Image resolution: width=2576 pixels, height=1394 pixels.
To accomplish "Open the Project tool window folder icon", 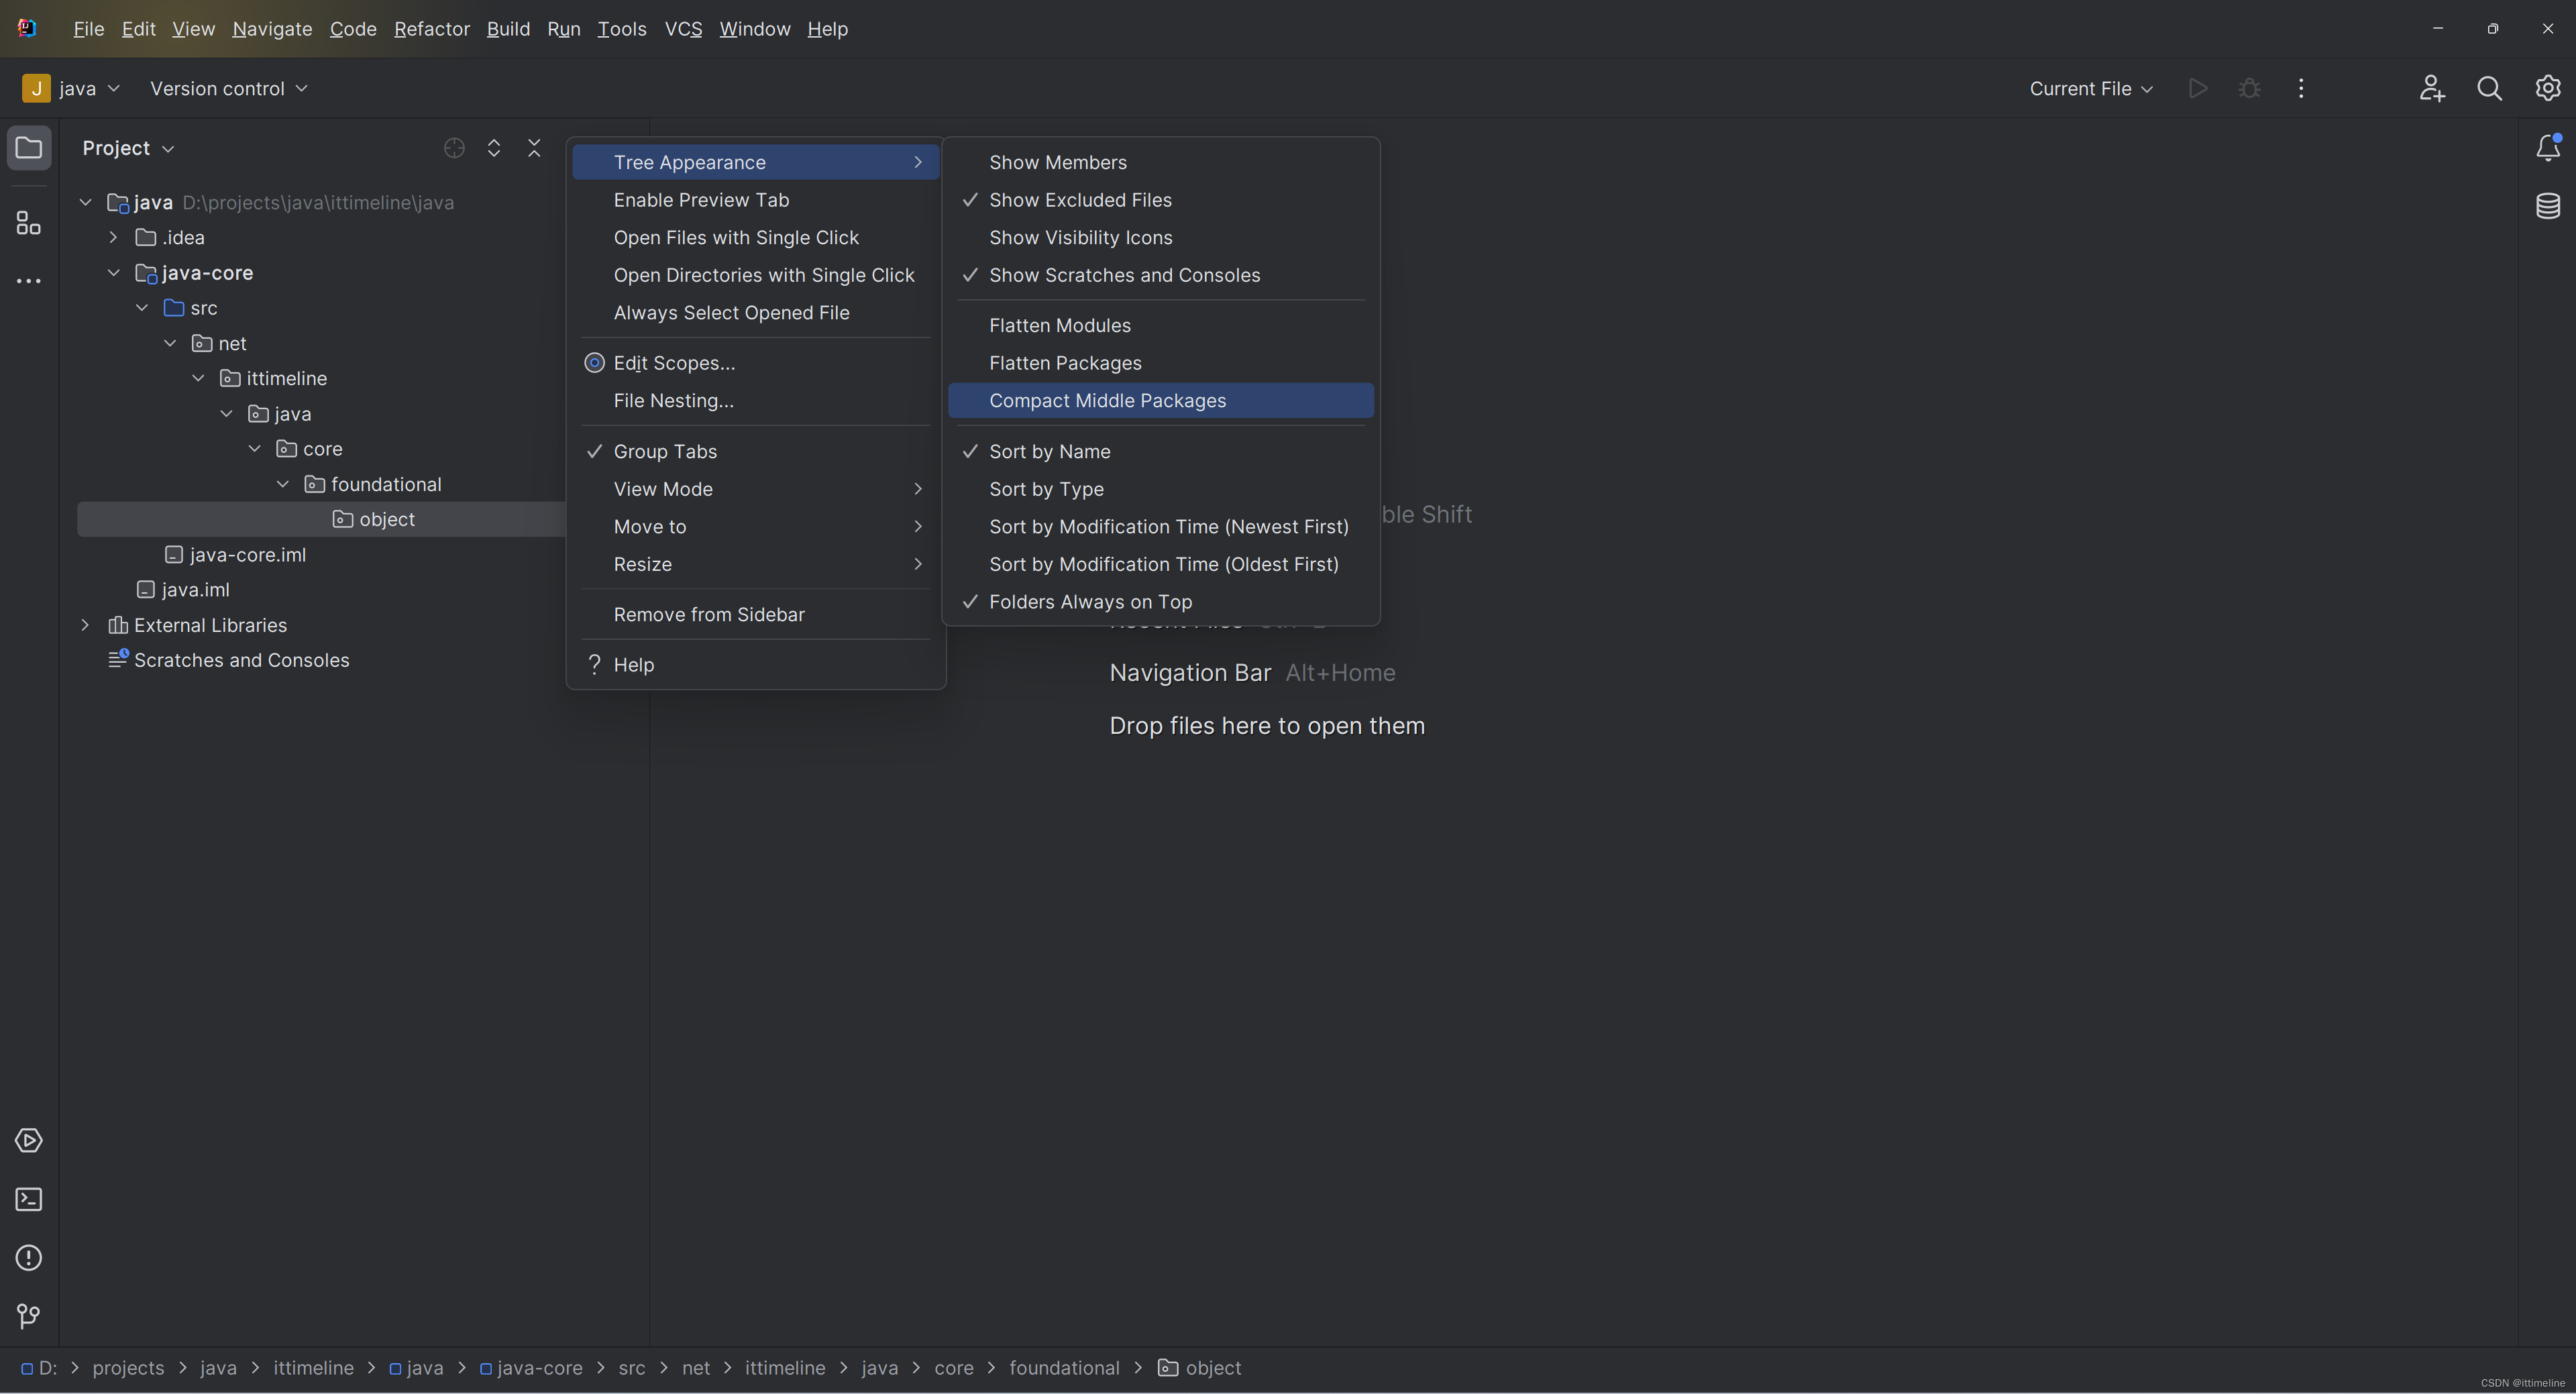I will (29, 148).
